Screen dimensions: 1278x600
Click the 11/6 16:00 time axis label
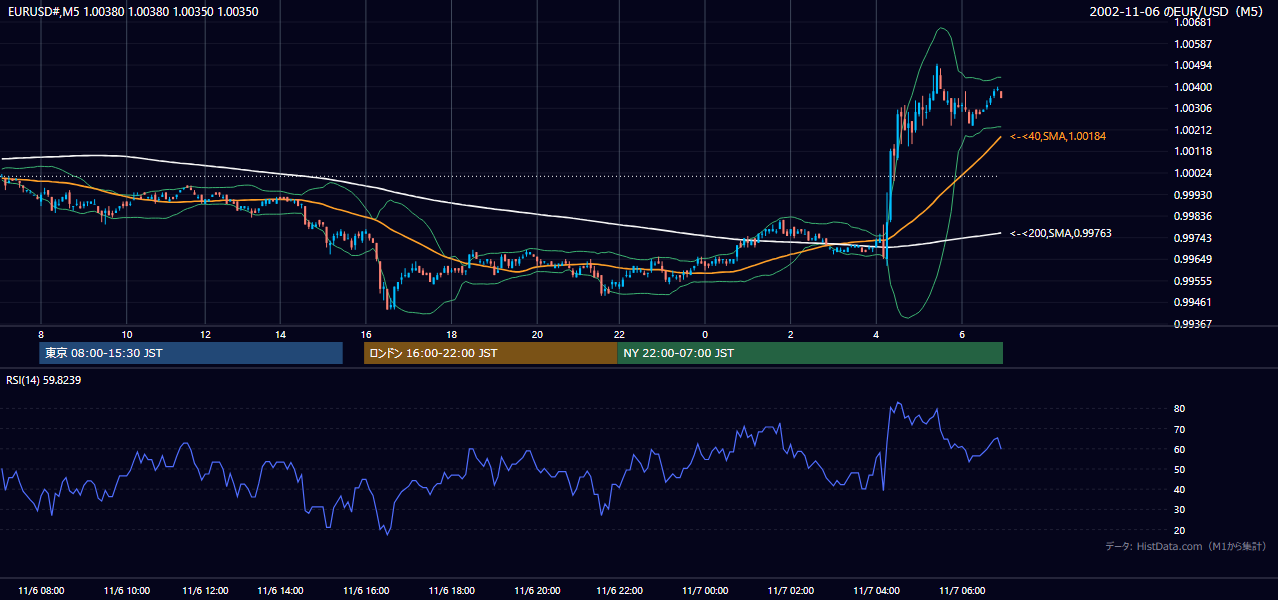(366, 591)
